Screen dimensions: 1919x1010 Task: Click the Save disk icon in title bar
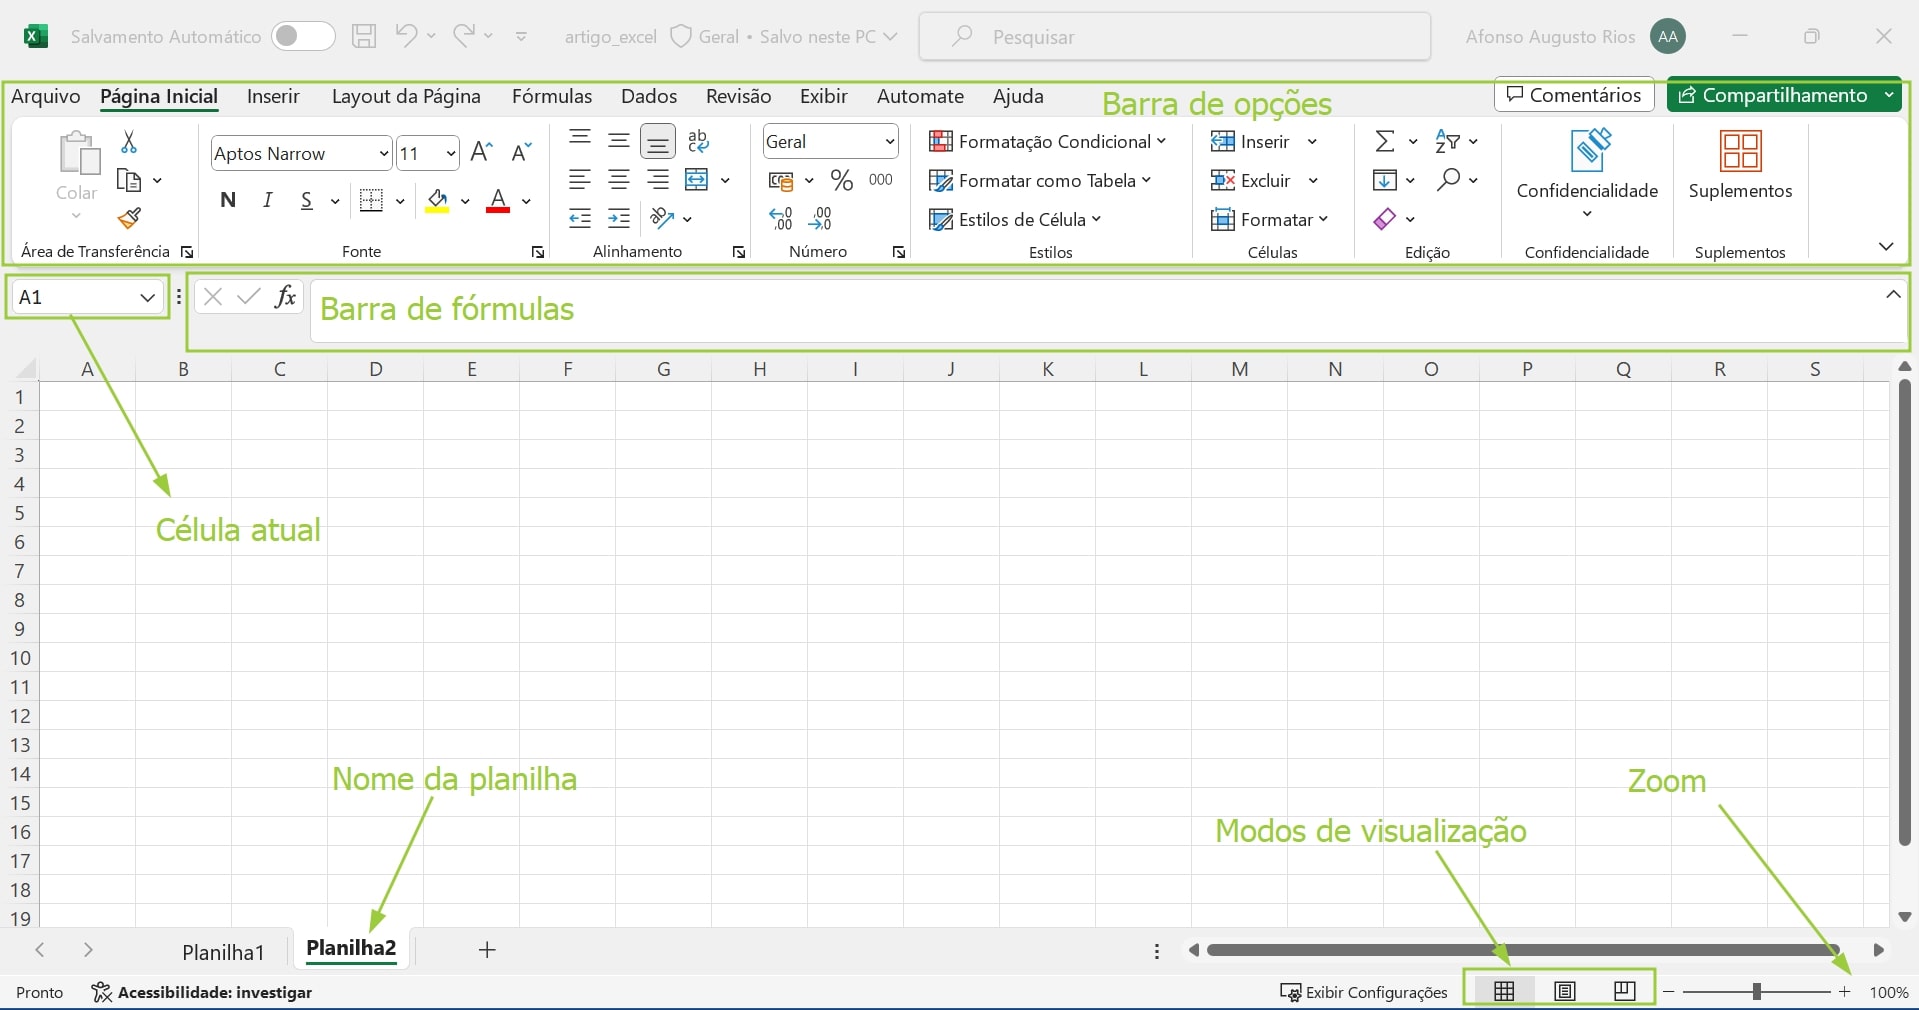pos(364,36)
